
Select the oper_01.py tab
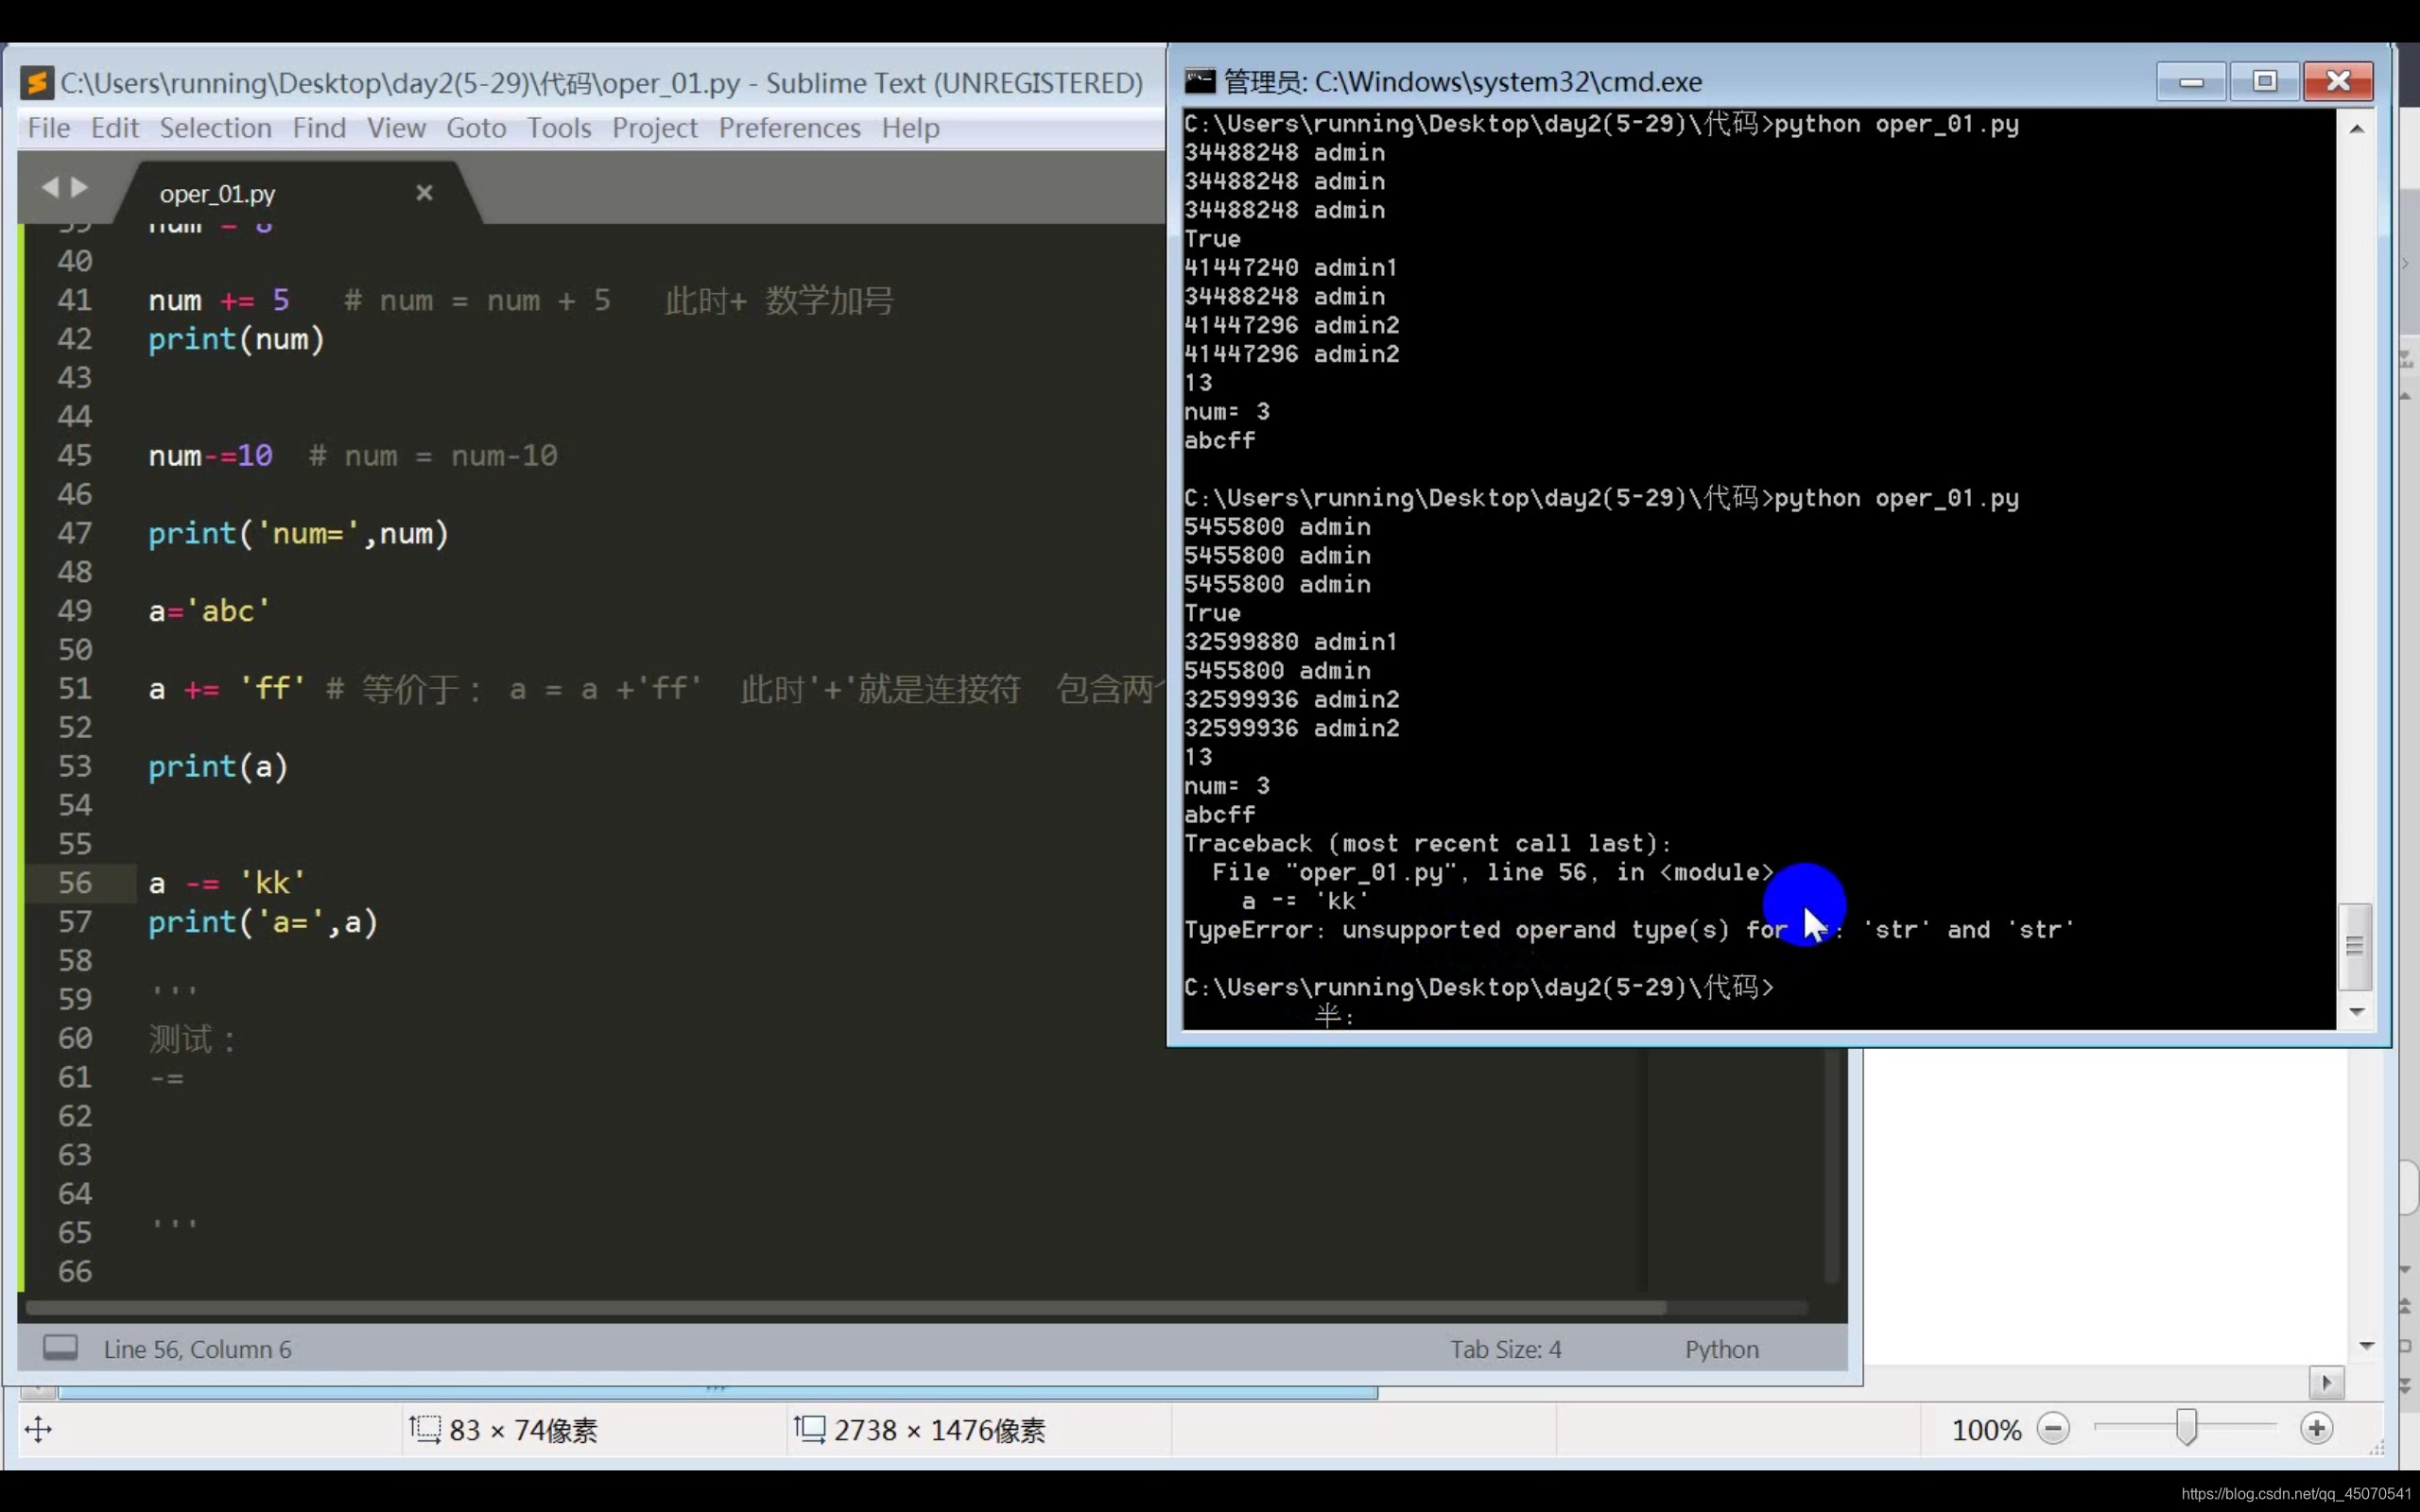tap(218, 194)
